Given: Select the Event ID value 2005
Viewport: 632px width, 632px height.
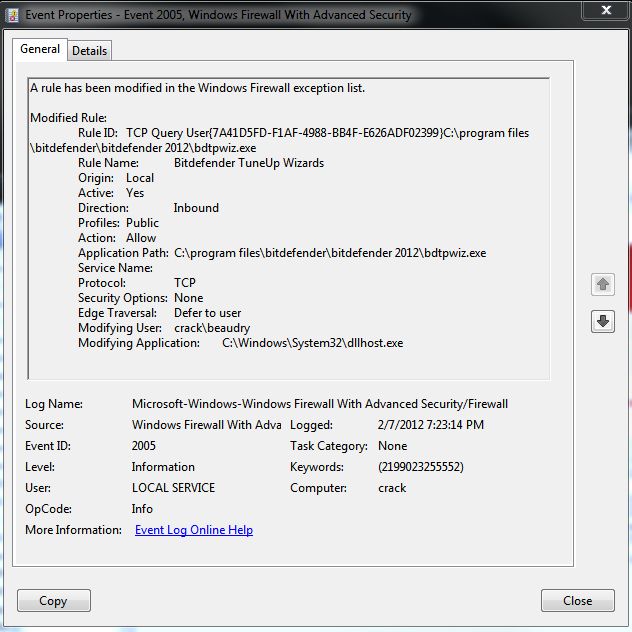Looking at the screenshot, I should (143, 446).
